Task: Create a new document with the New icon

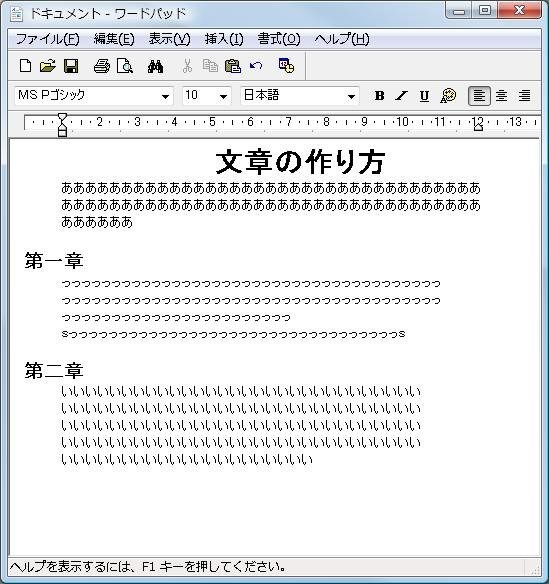Action: (x=25, y=66)
